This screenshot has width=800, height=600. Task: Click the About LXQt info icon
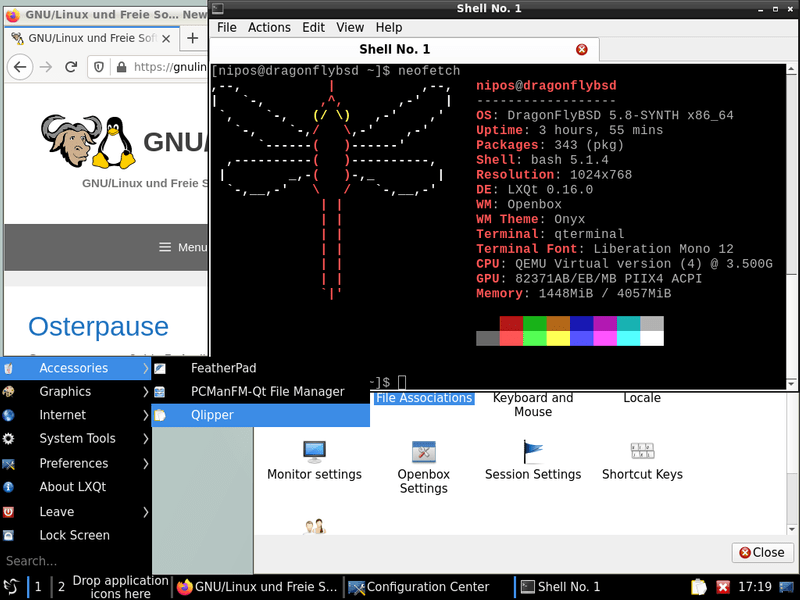click(x=8, y=487)
